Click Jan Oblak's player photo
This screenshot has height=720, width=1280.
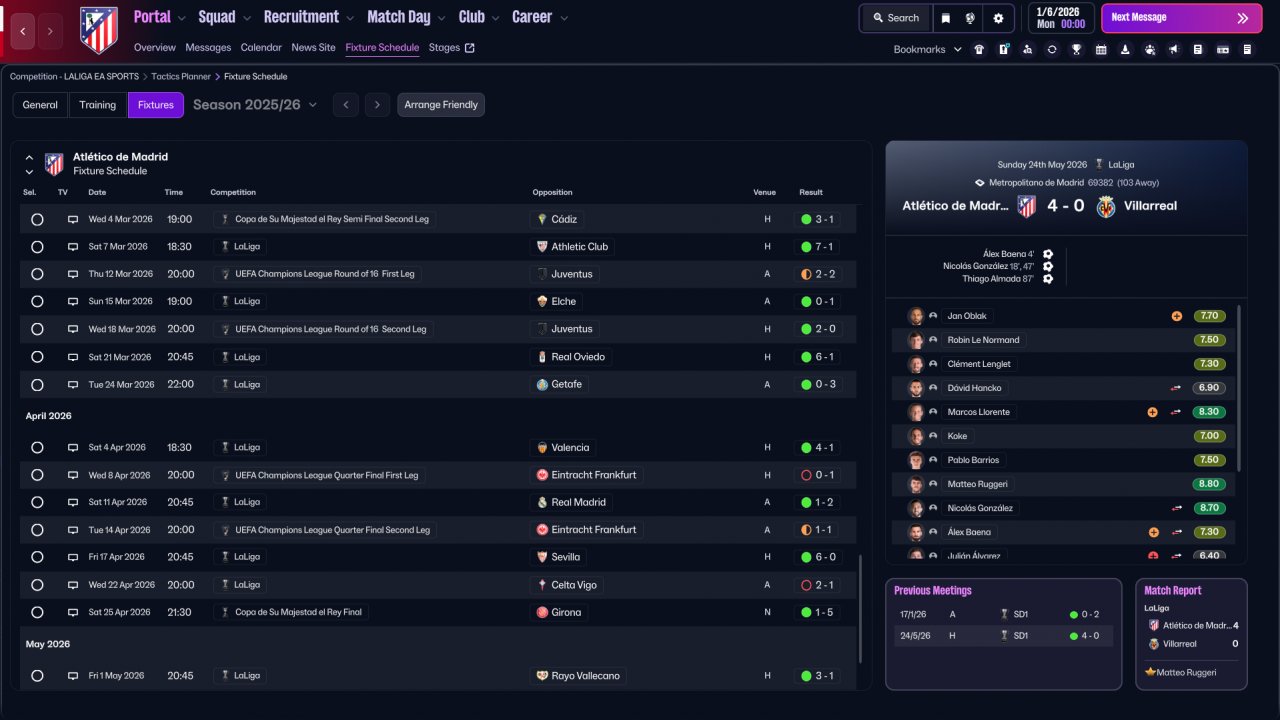click(915, 316)
